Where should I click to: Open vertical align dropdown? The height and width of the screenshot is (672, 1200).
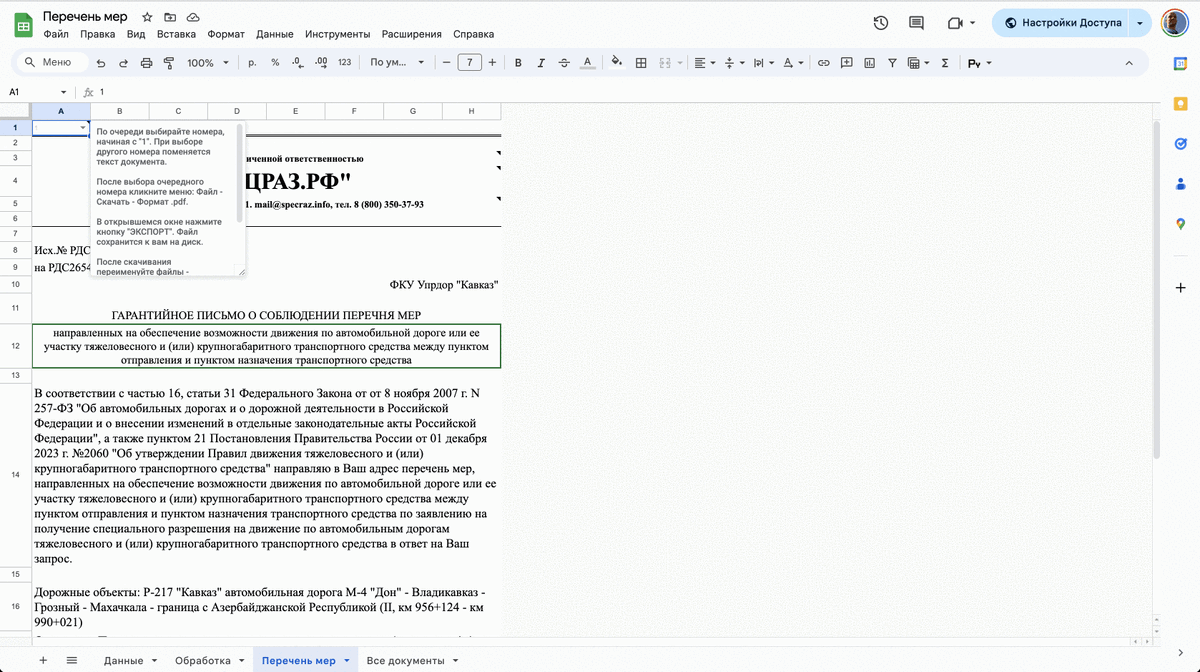(x=735, y=63)
